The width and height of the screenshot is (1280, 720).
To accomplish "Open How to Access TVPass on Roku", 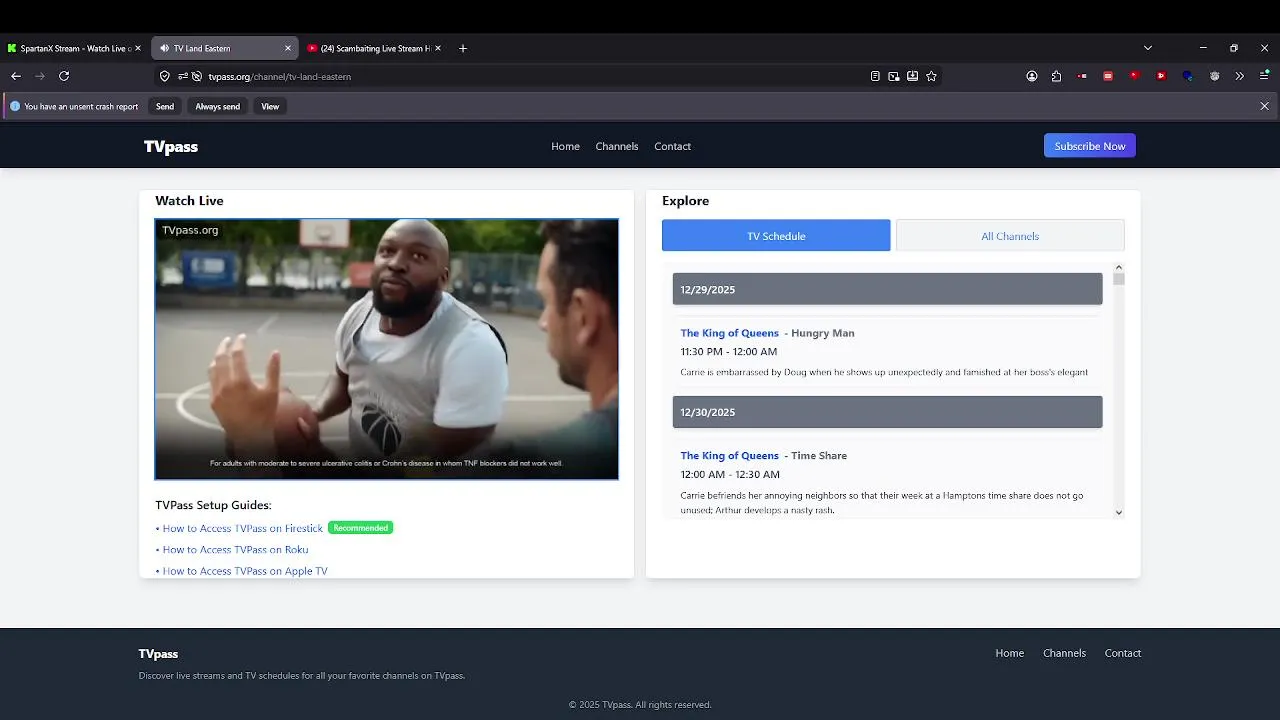I will 235,550.
